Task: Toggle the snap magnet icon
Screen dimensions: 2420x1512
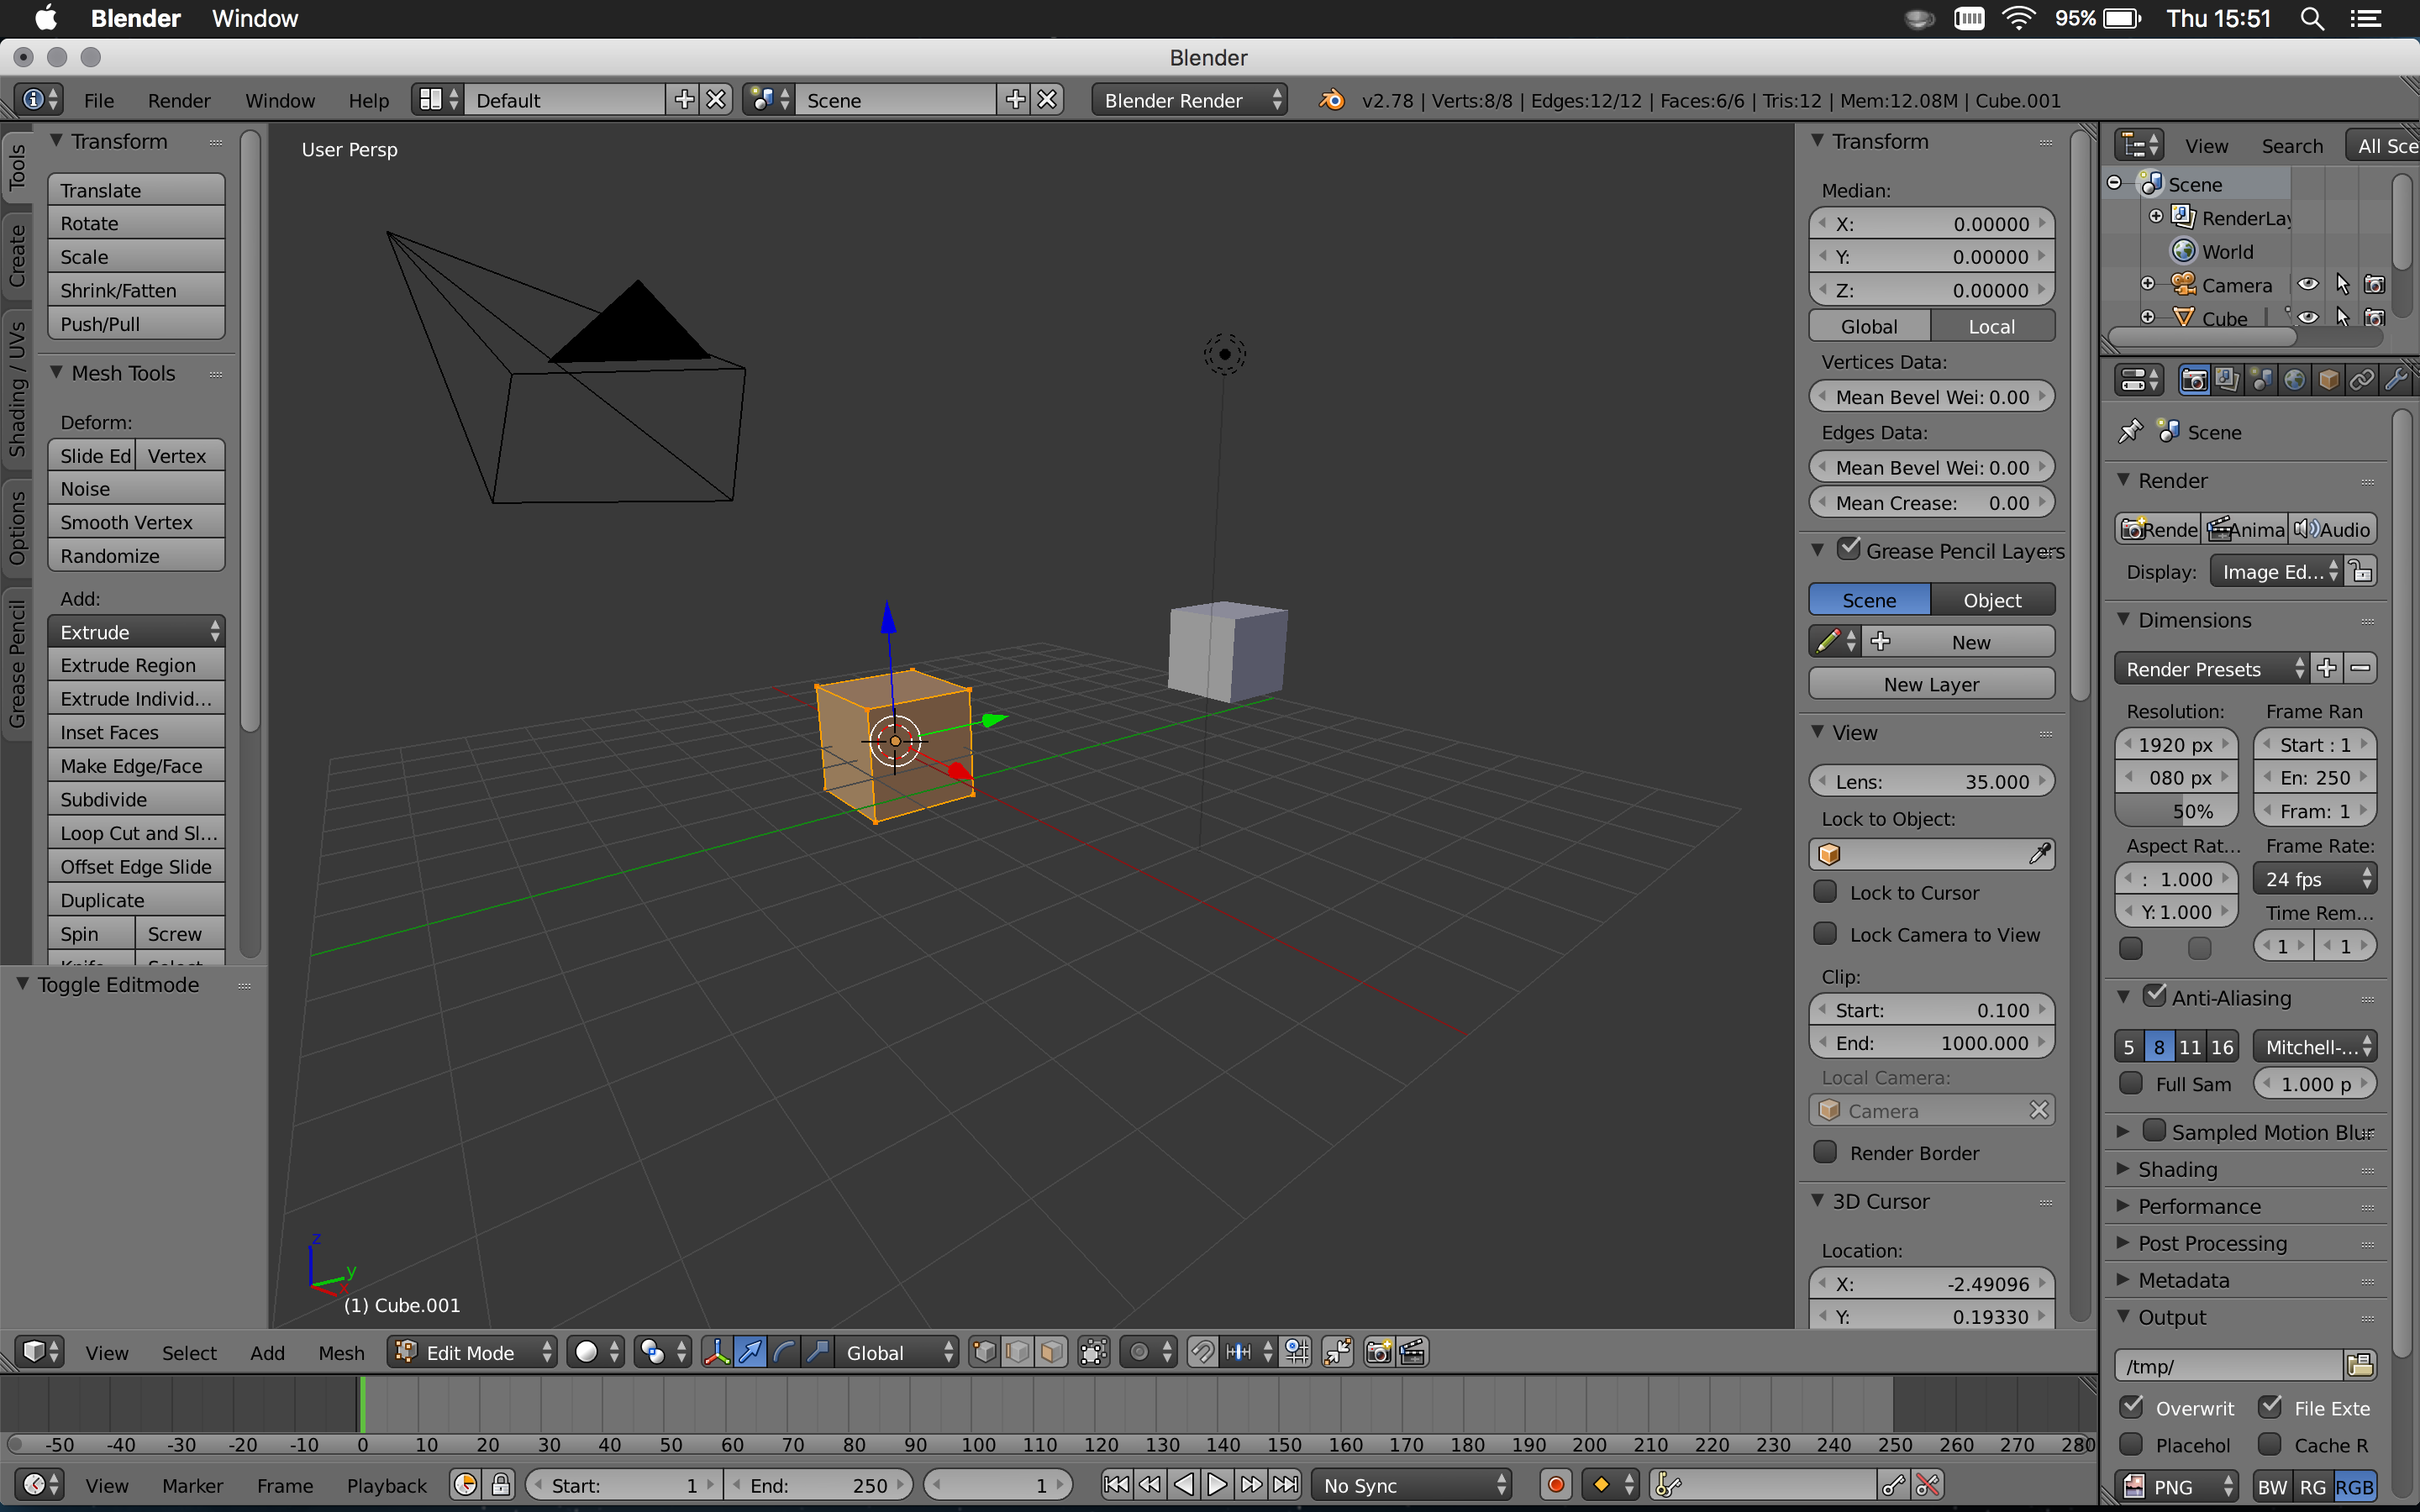Action: [1202, 1352]
